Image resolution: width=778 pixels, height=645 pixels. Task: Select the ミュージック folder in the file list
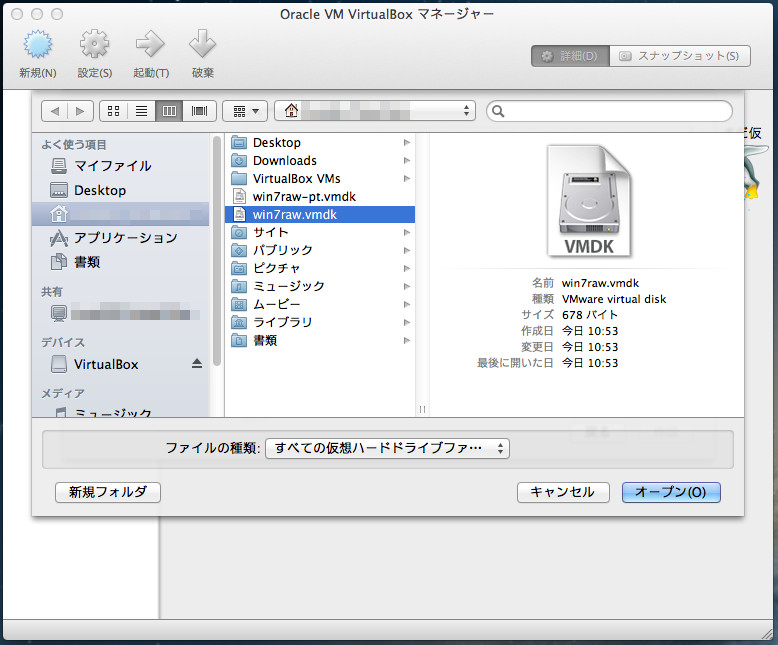(320, 286)
